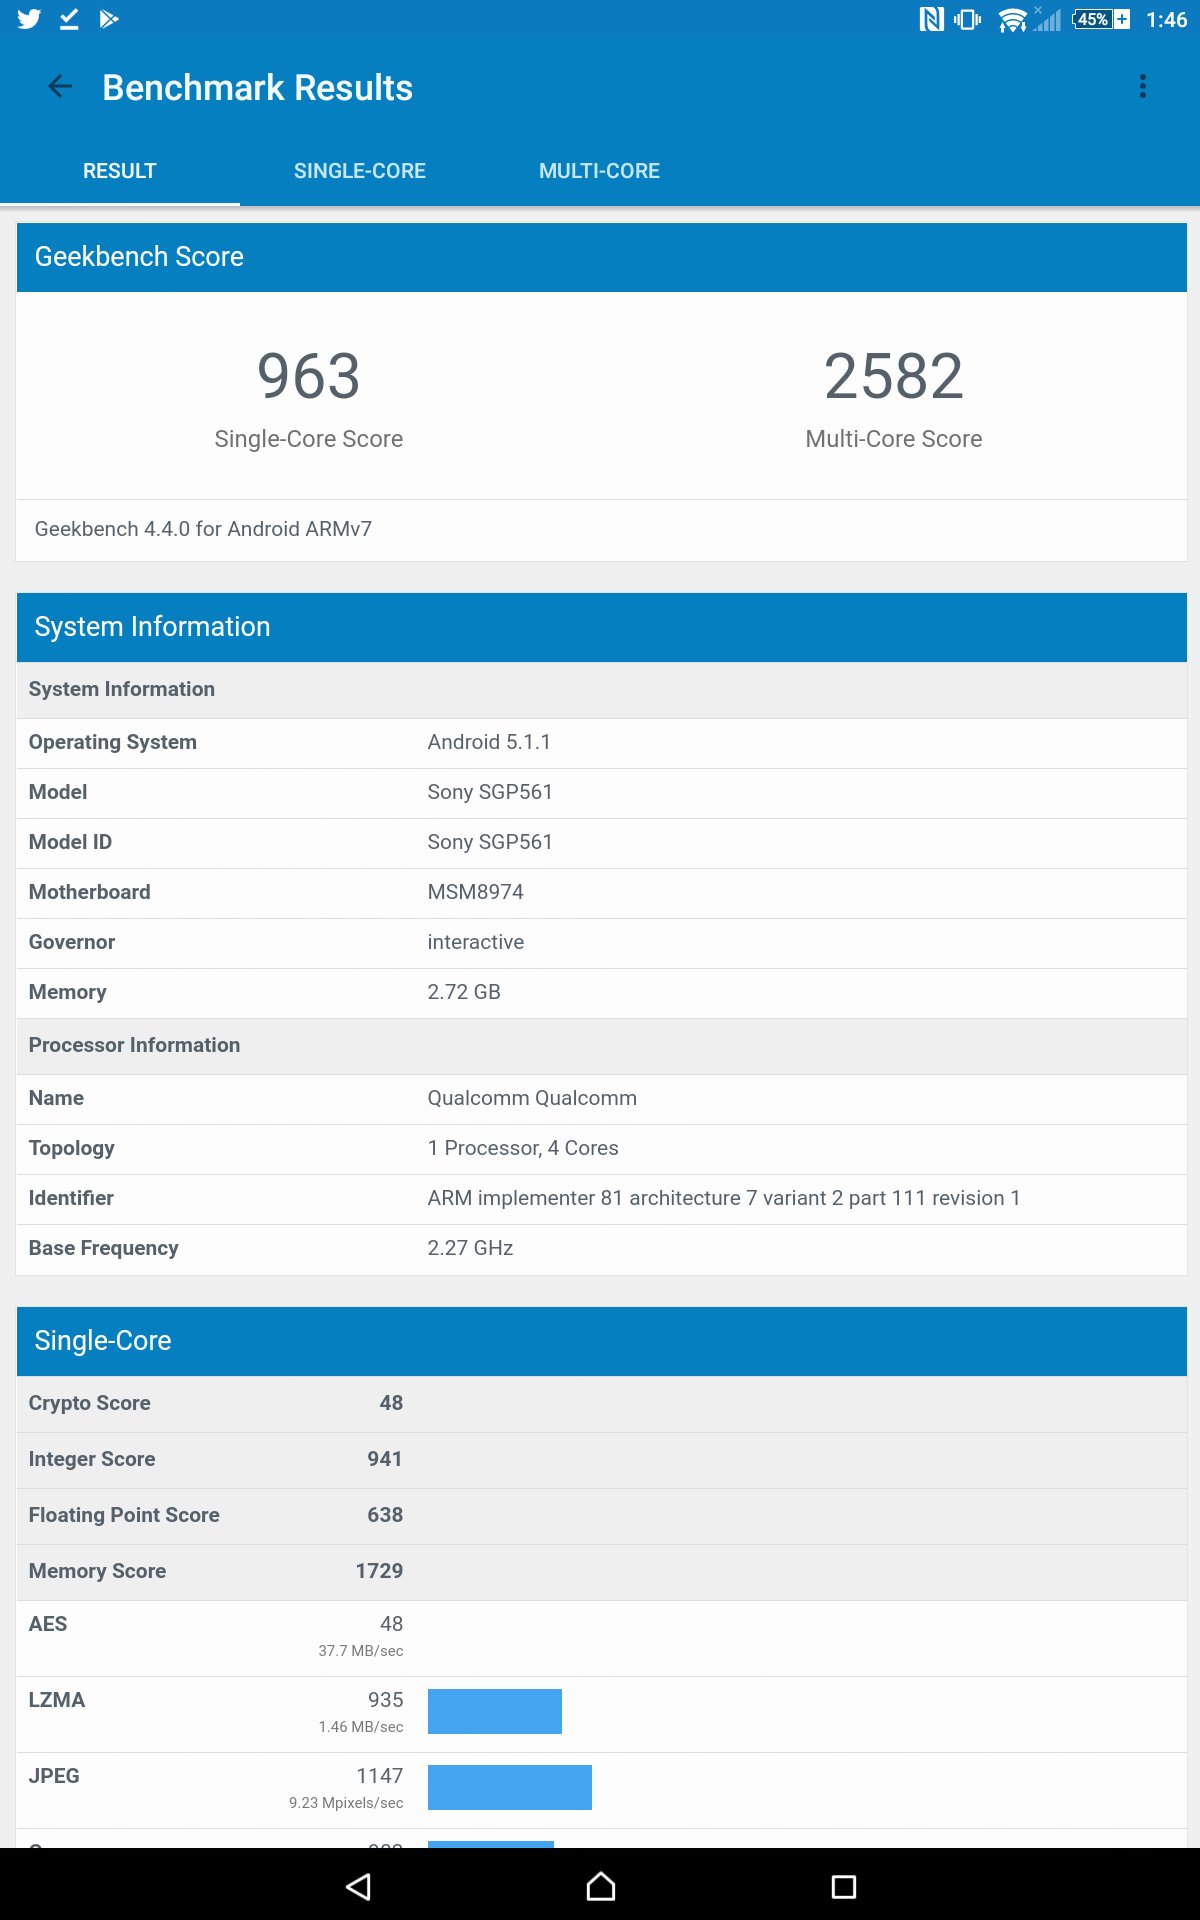
Task: Tap the single-core score 963
Action: pyautogui.click(x=308, y=376)
